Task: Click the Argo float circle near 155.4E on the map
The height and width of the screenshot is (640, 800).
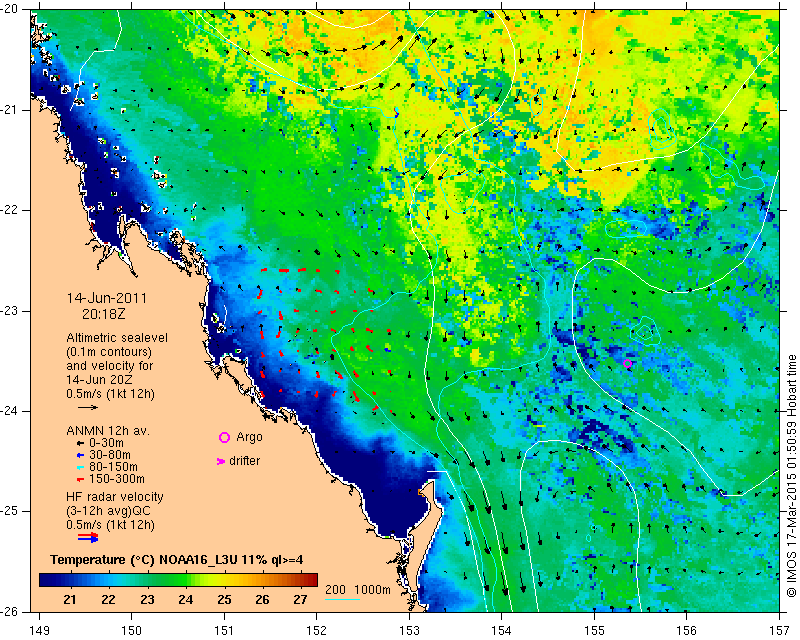Action: 628,363
